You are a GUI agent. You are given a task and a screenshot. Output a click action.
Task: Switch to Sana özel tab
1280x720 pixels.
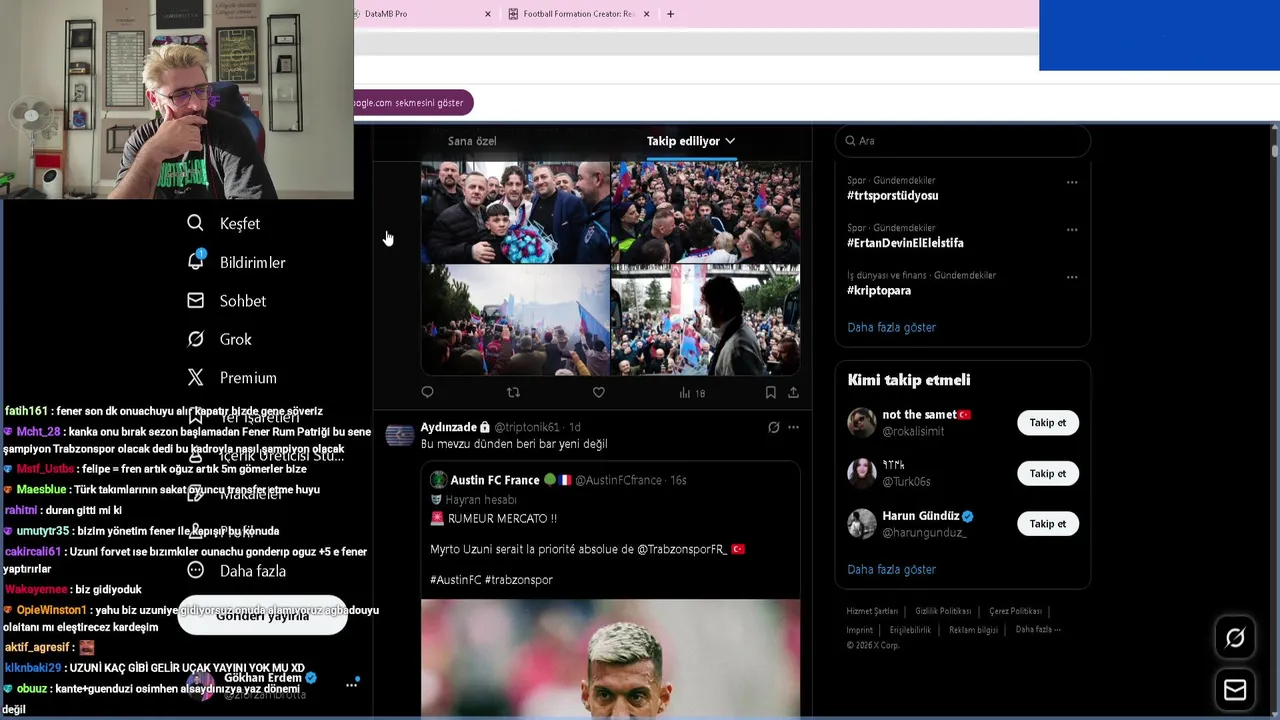coord(472,141)
